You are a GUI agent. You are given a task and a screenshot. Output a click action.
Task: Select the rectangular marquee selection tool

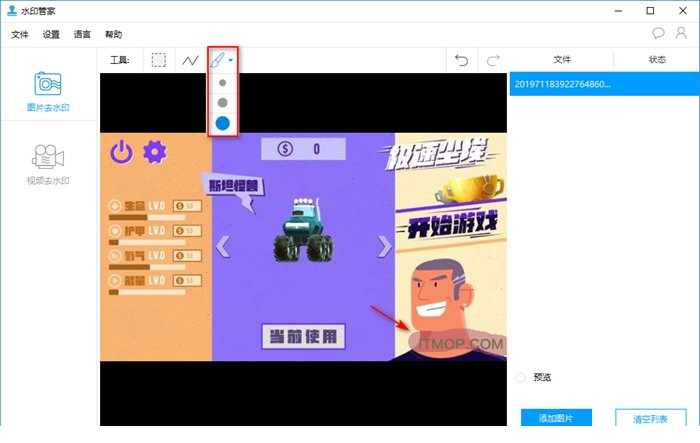(158, 60)
